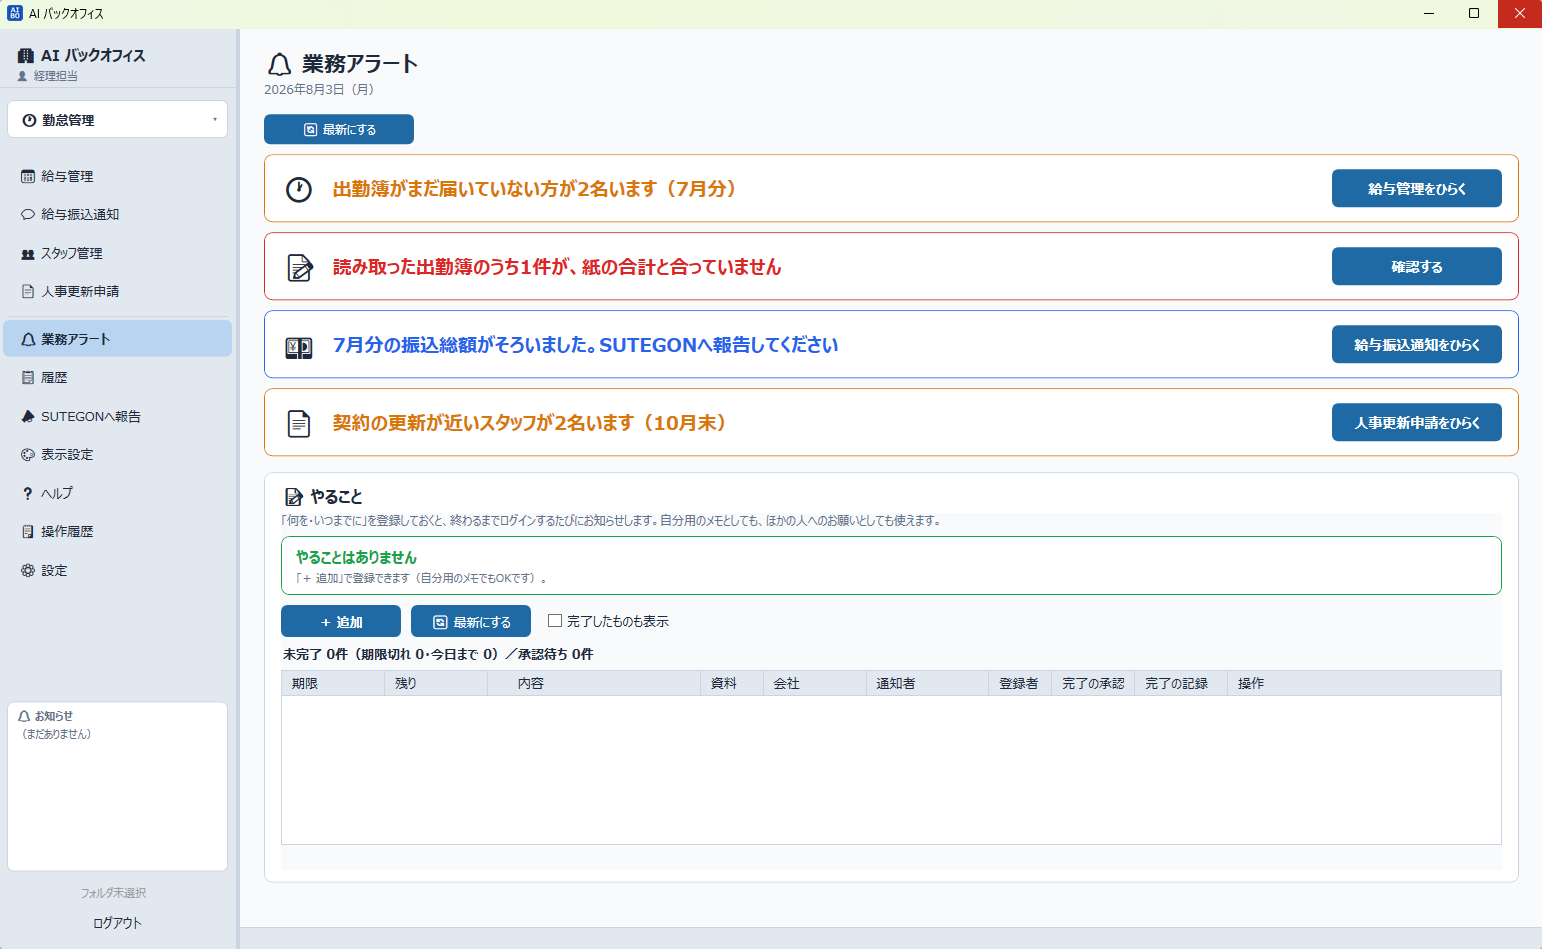The width and height of the screenshot is (1542, 949).
Task: Click the ログアウト link
Action: point(117,923)
